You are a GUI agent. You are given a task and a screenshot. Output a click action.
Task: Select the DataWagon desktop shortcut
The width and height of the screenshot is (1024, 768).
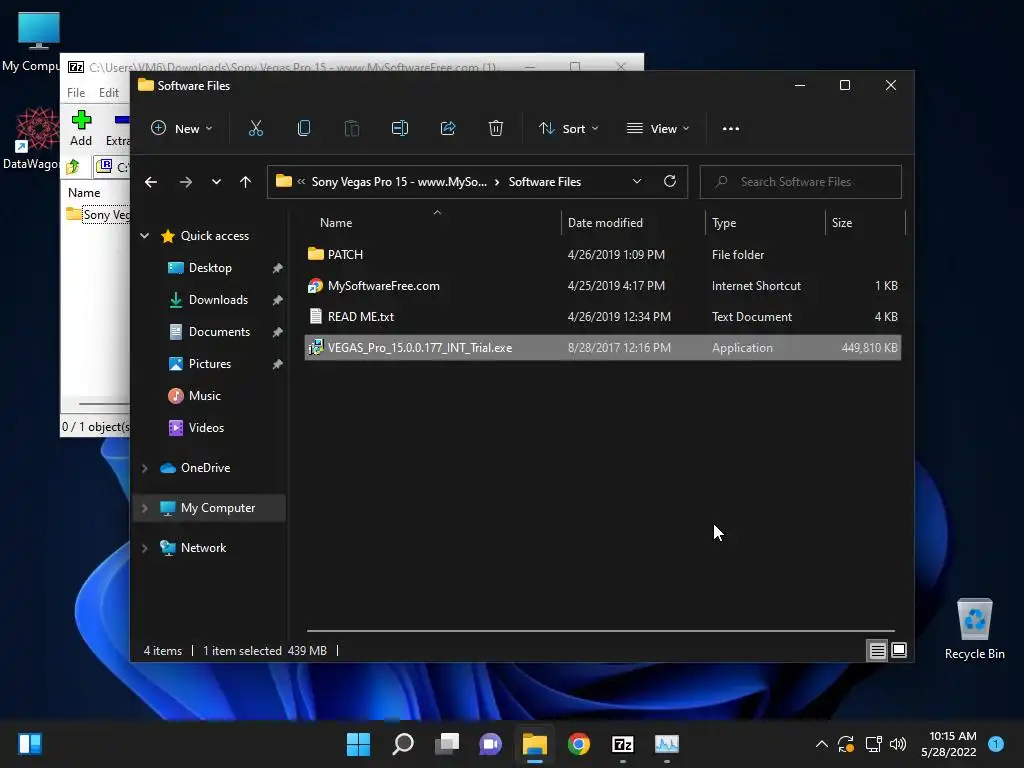coord(33,138)
